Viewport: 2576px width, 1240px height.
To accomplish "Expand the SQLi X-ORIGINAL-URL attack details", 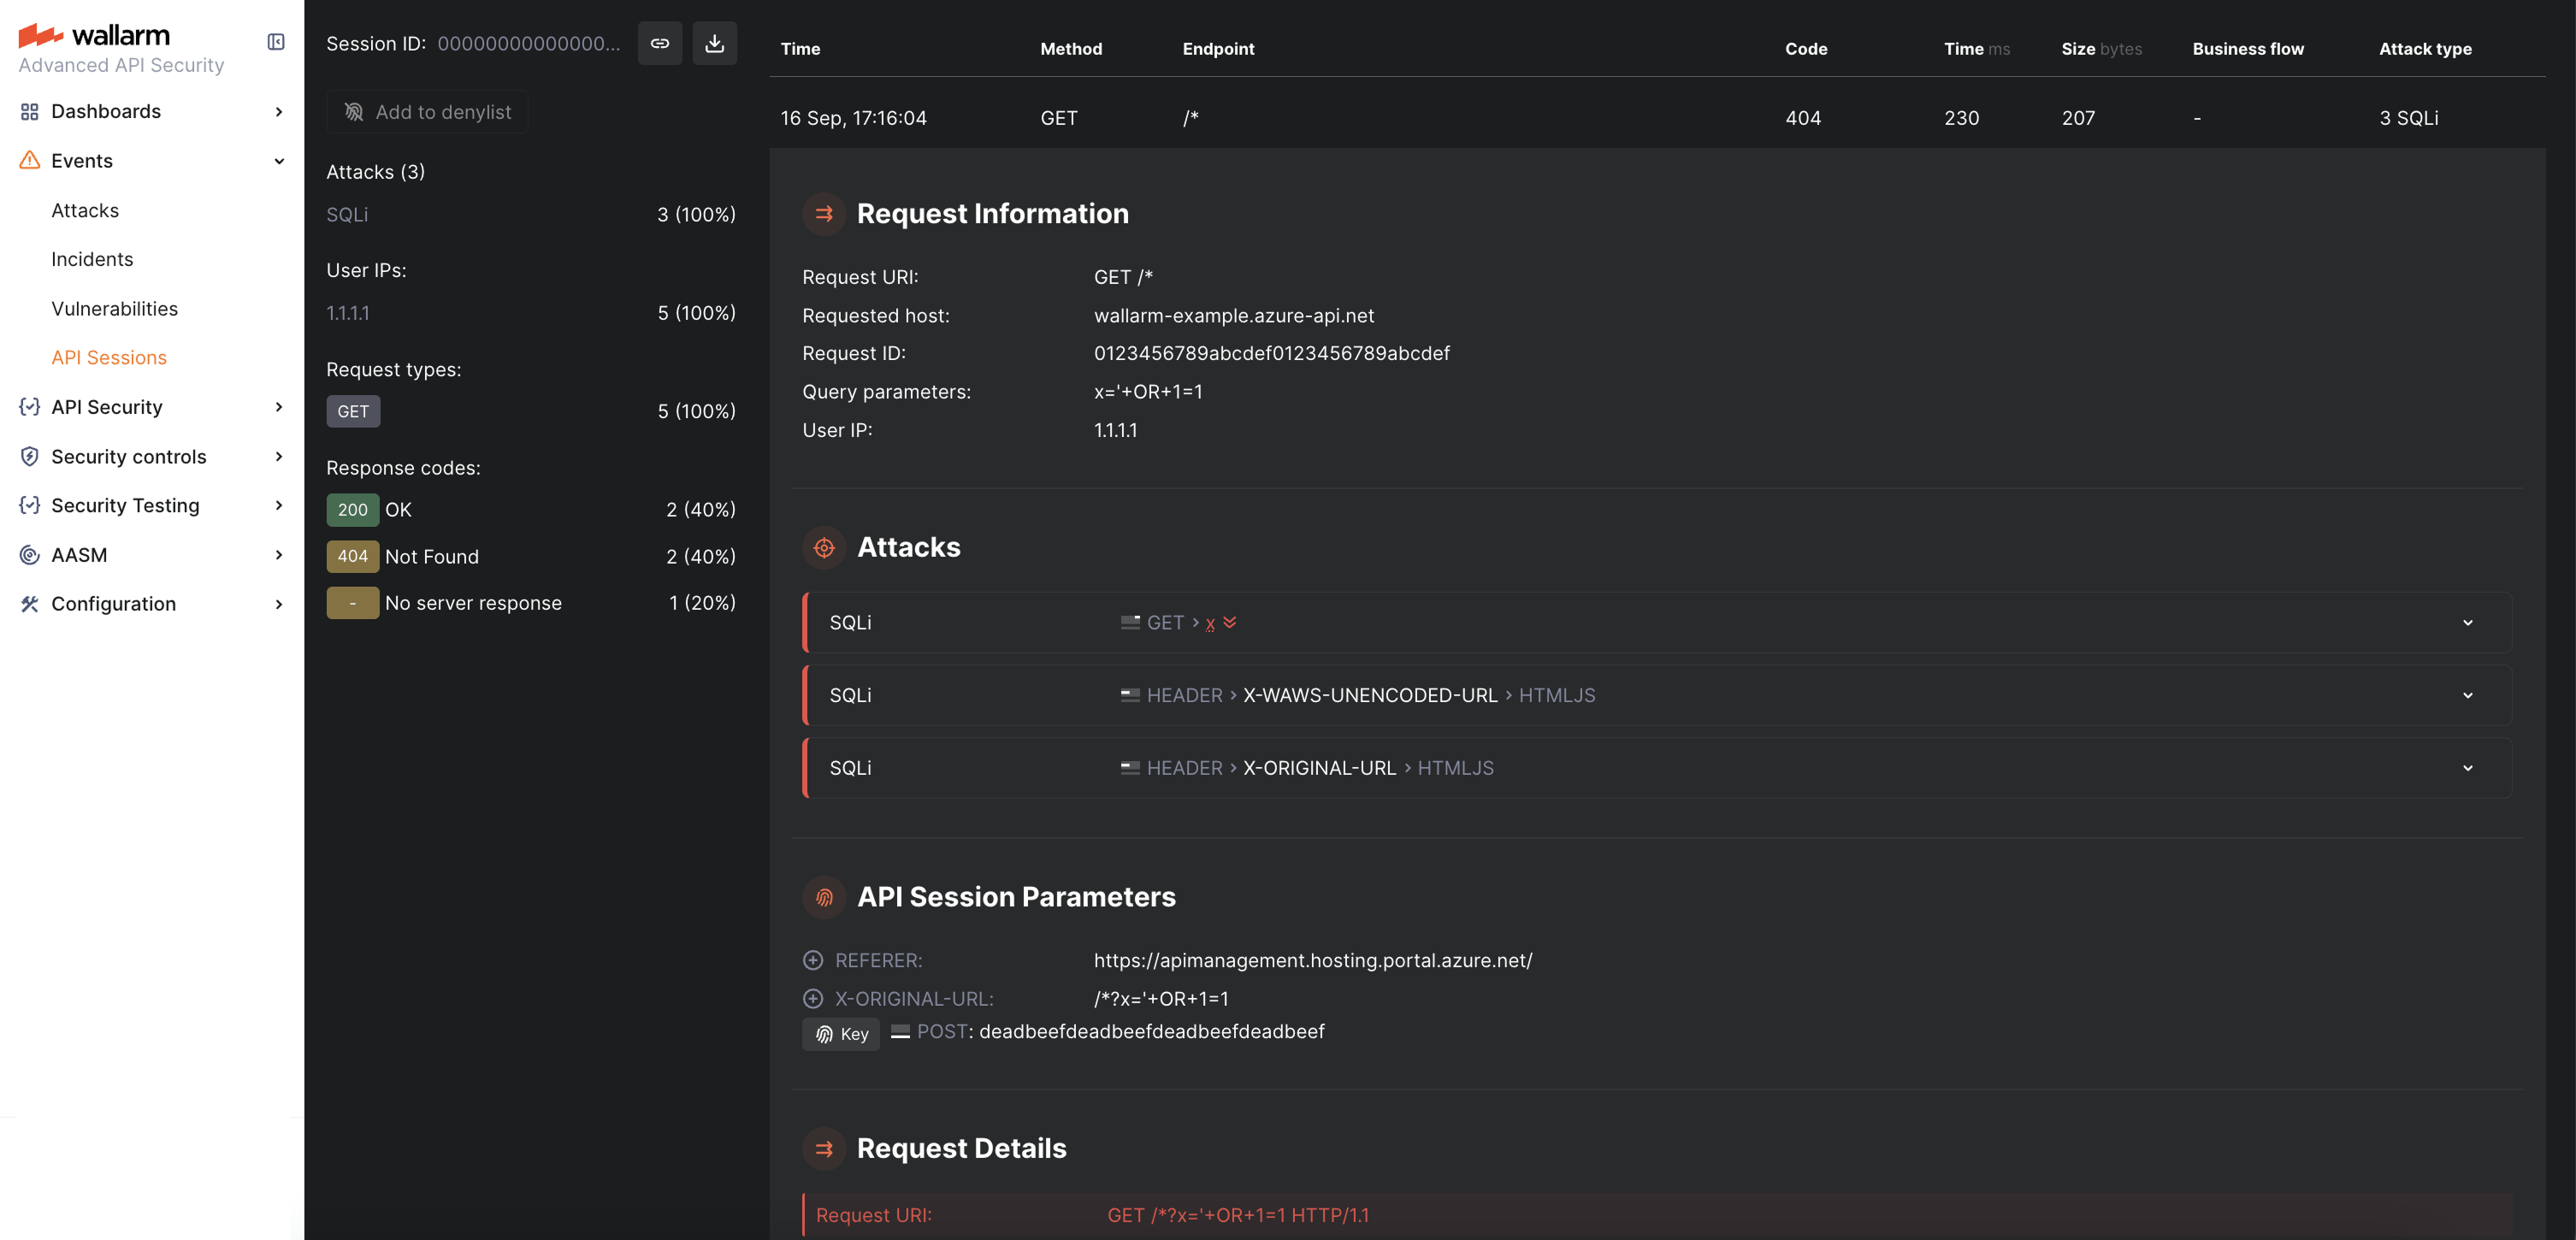I will click(x=2467, y=767).
